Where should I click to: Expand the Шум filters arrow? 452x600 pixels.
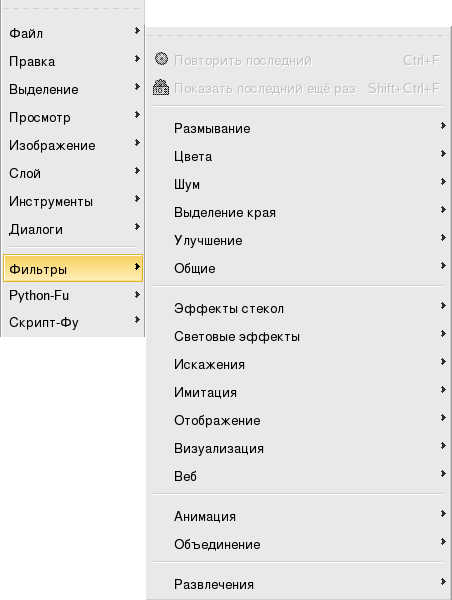(443, 181)
